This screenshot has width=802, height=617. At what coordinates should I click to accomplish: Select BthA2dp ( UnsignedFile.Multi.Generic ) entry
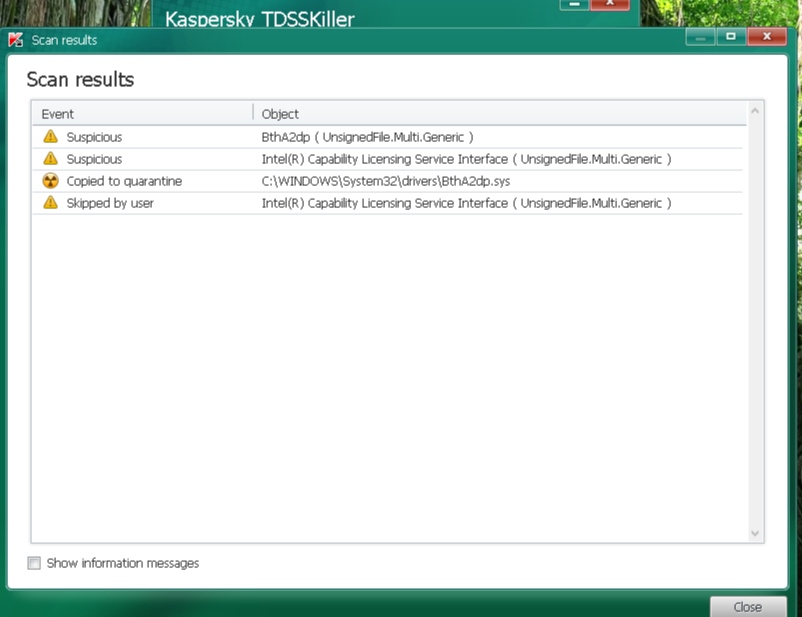click(367, 137)
